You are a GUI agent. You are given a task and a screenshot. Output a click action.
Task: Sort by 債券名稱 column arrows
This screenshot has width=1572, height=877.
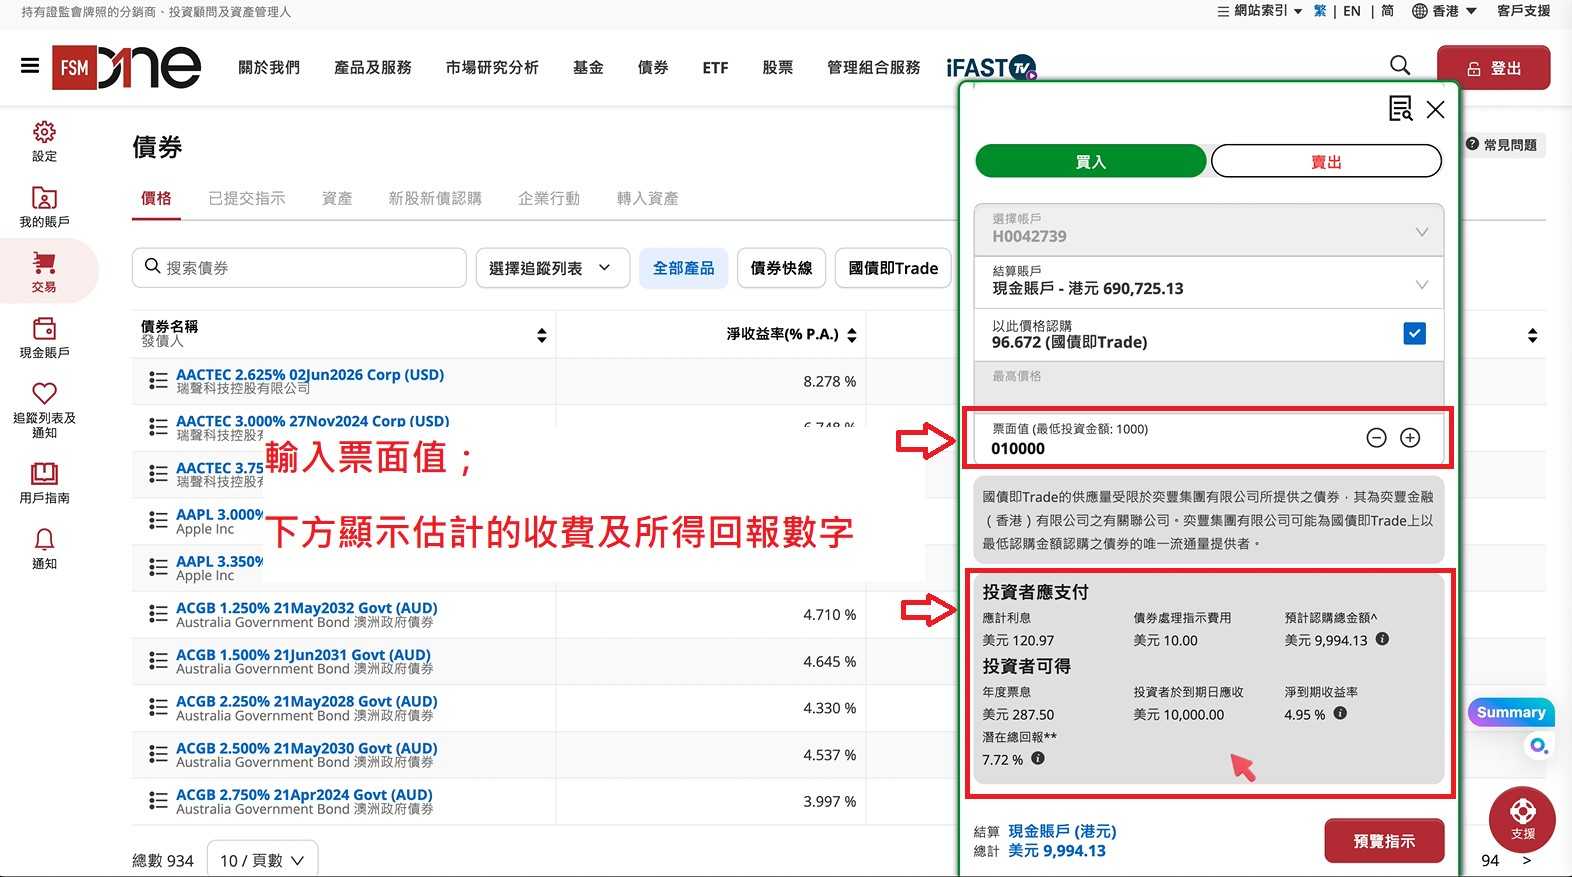[x=542, y=335]
